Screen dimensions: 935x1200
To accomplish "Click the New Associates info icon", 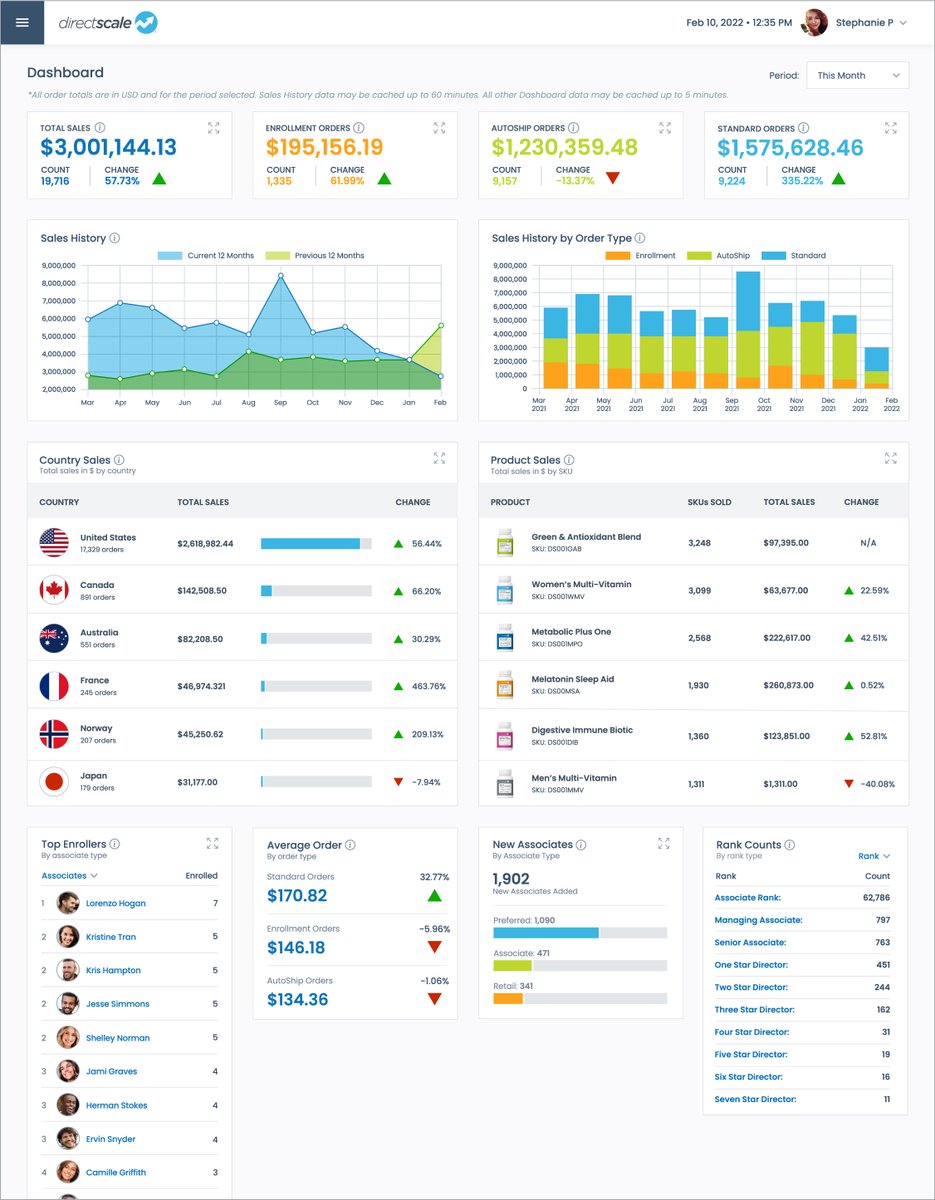I will [x=582, y=845].
